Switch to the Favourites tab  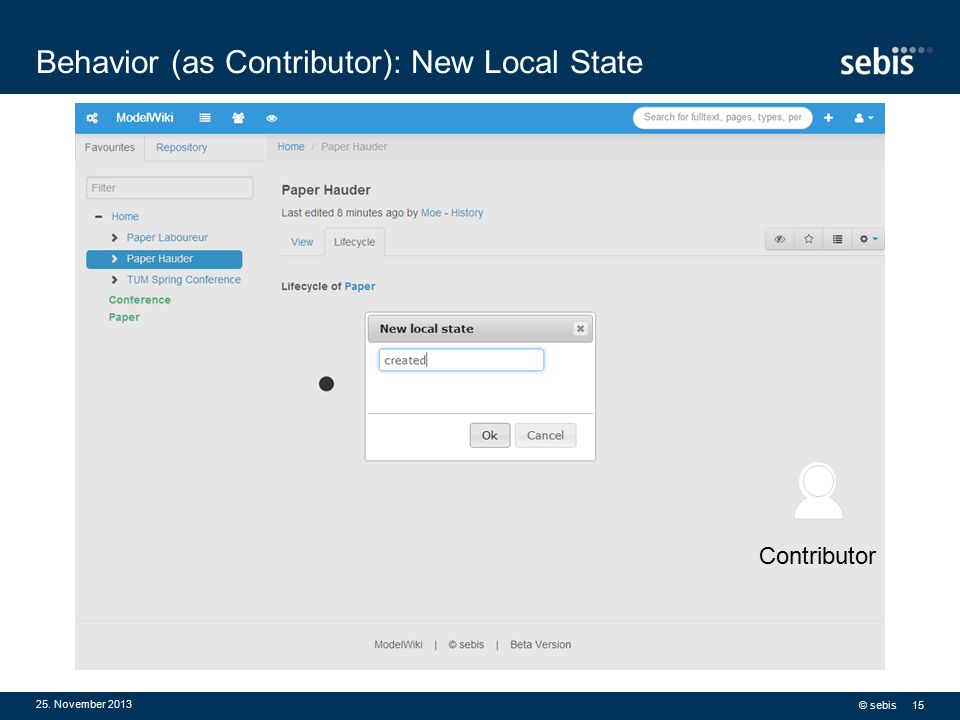[110, 148]
